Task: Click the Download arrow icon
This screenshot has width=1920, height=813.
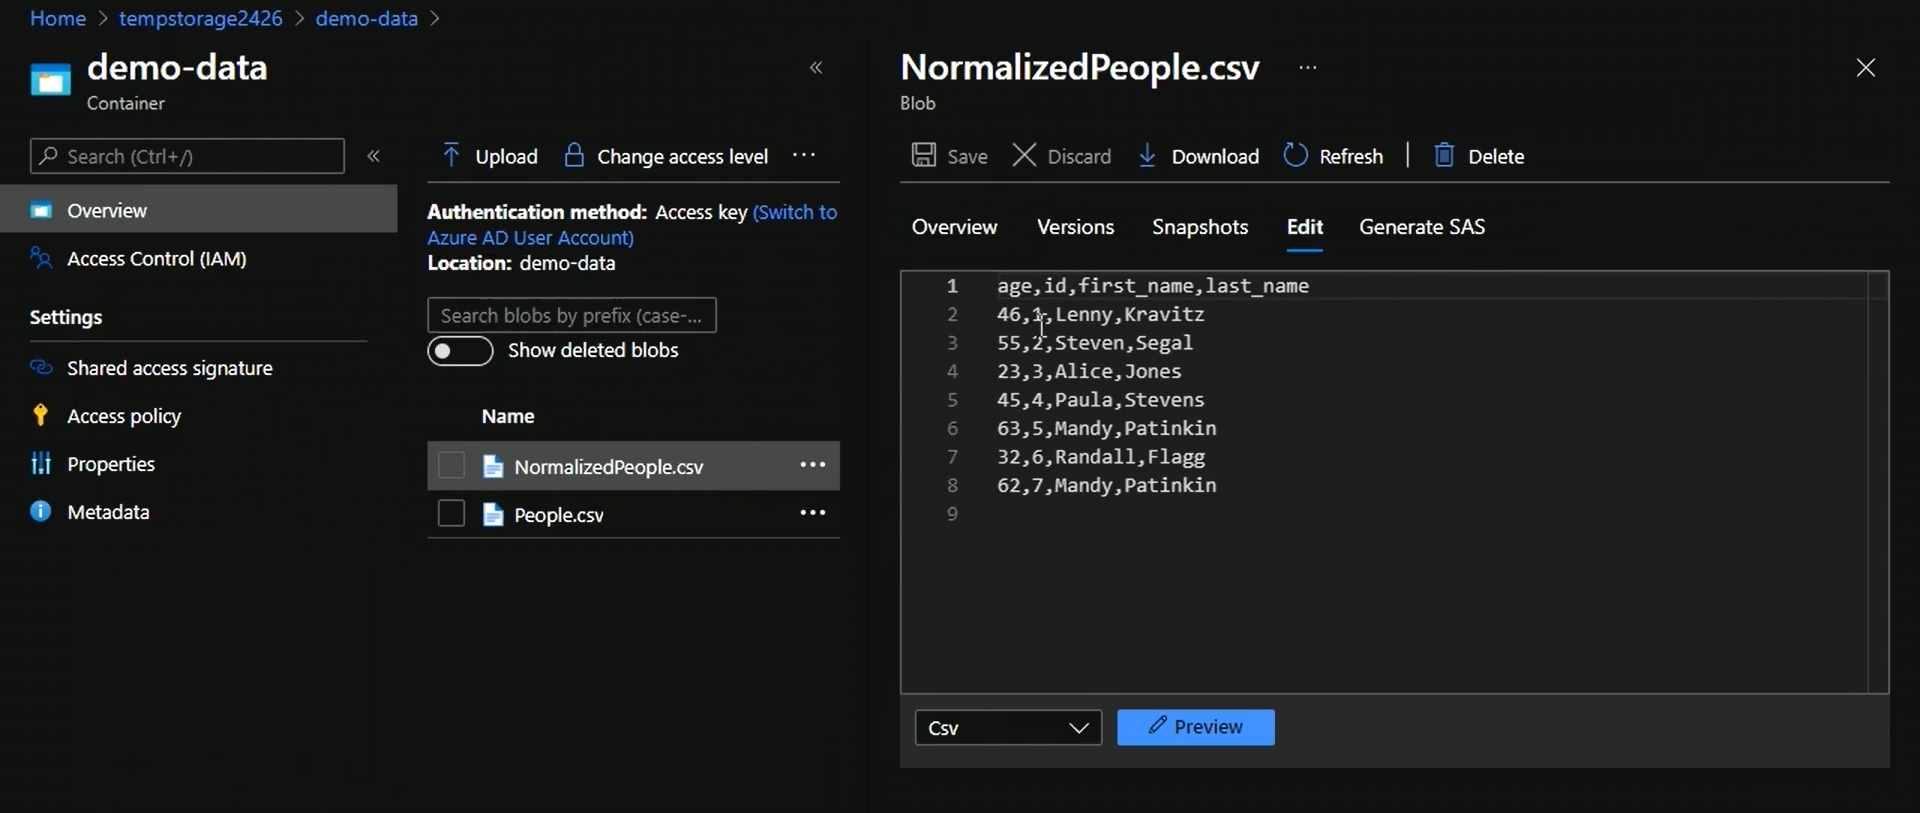Action: point(1147,155)
